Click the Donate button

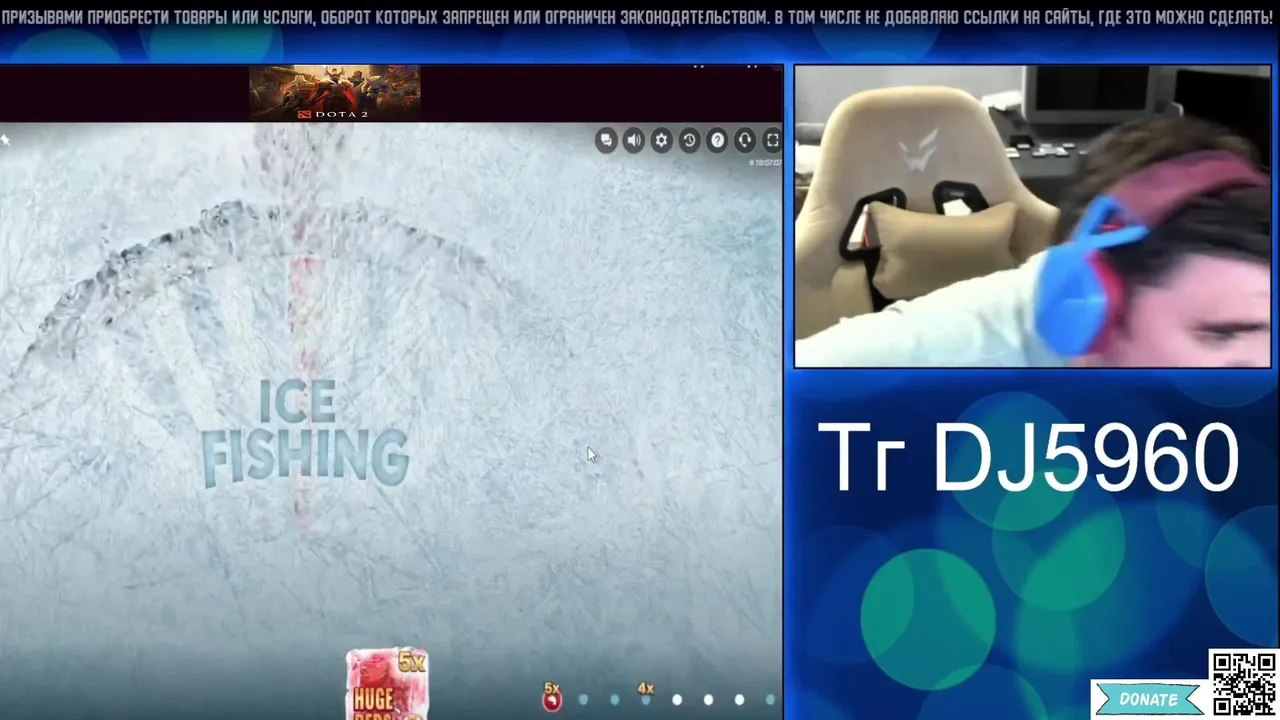pos(1148,699)
